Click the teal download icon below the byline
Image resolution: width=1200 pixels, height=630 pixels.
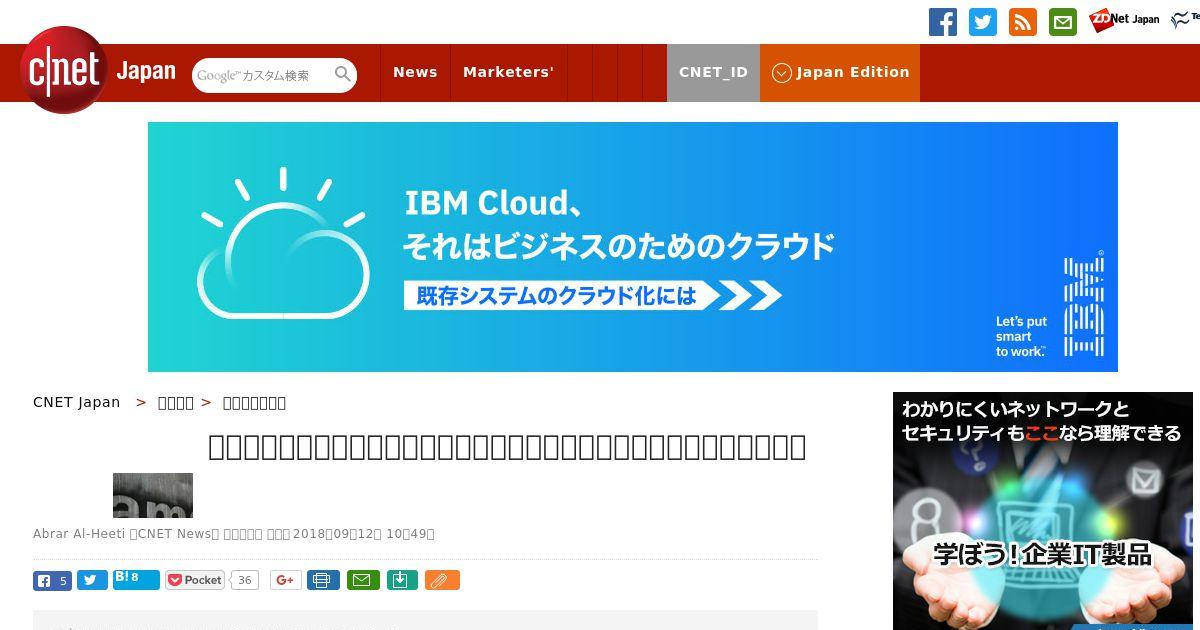coord(402,580)
